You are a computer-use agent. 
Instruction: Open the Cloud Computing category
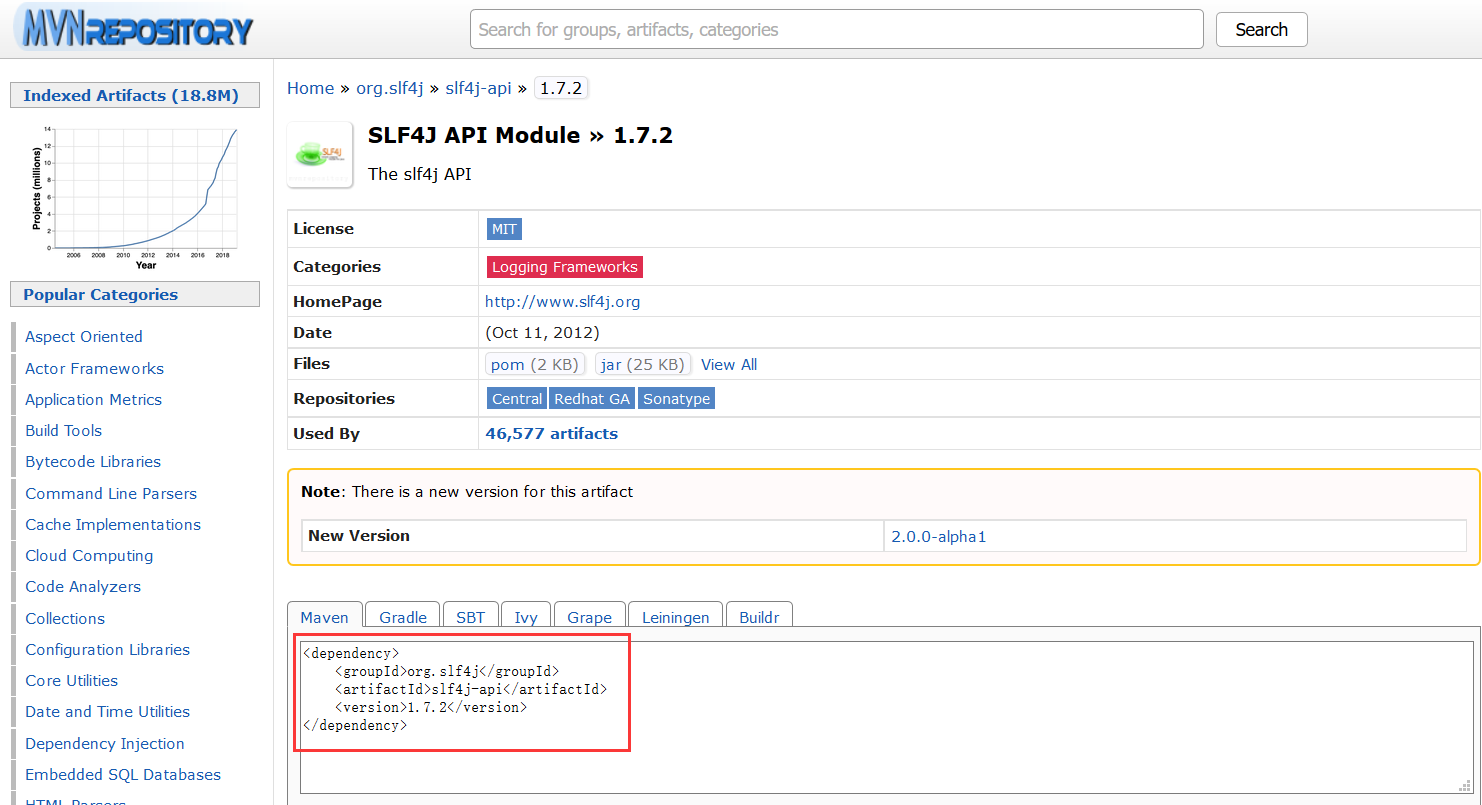(89, 556)
